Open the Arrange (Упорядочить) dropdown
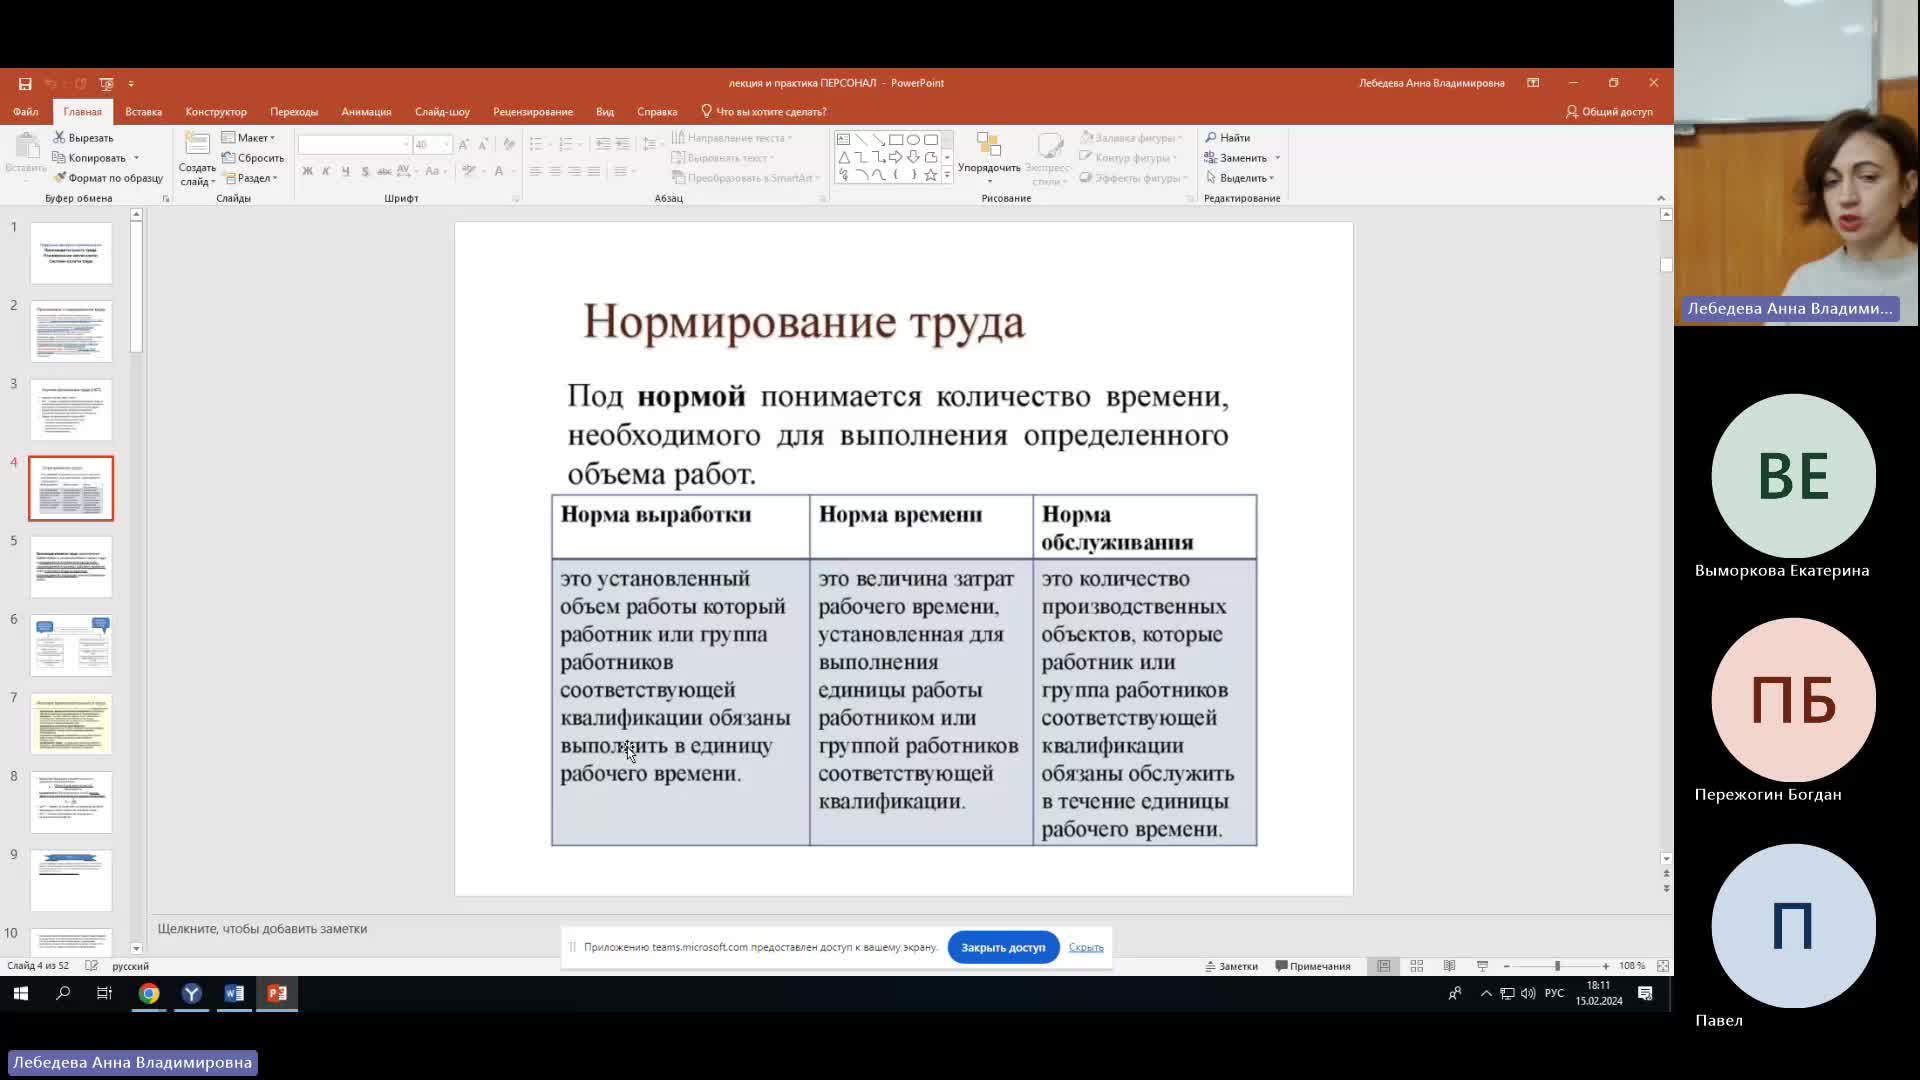The image size is (1920, 1080). (x=989, y=159)
